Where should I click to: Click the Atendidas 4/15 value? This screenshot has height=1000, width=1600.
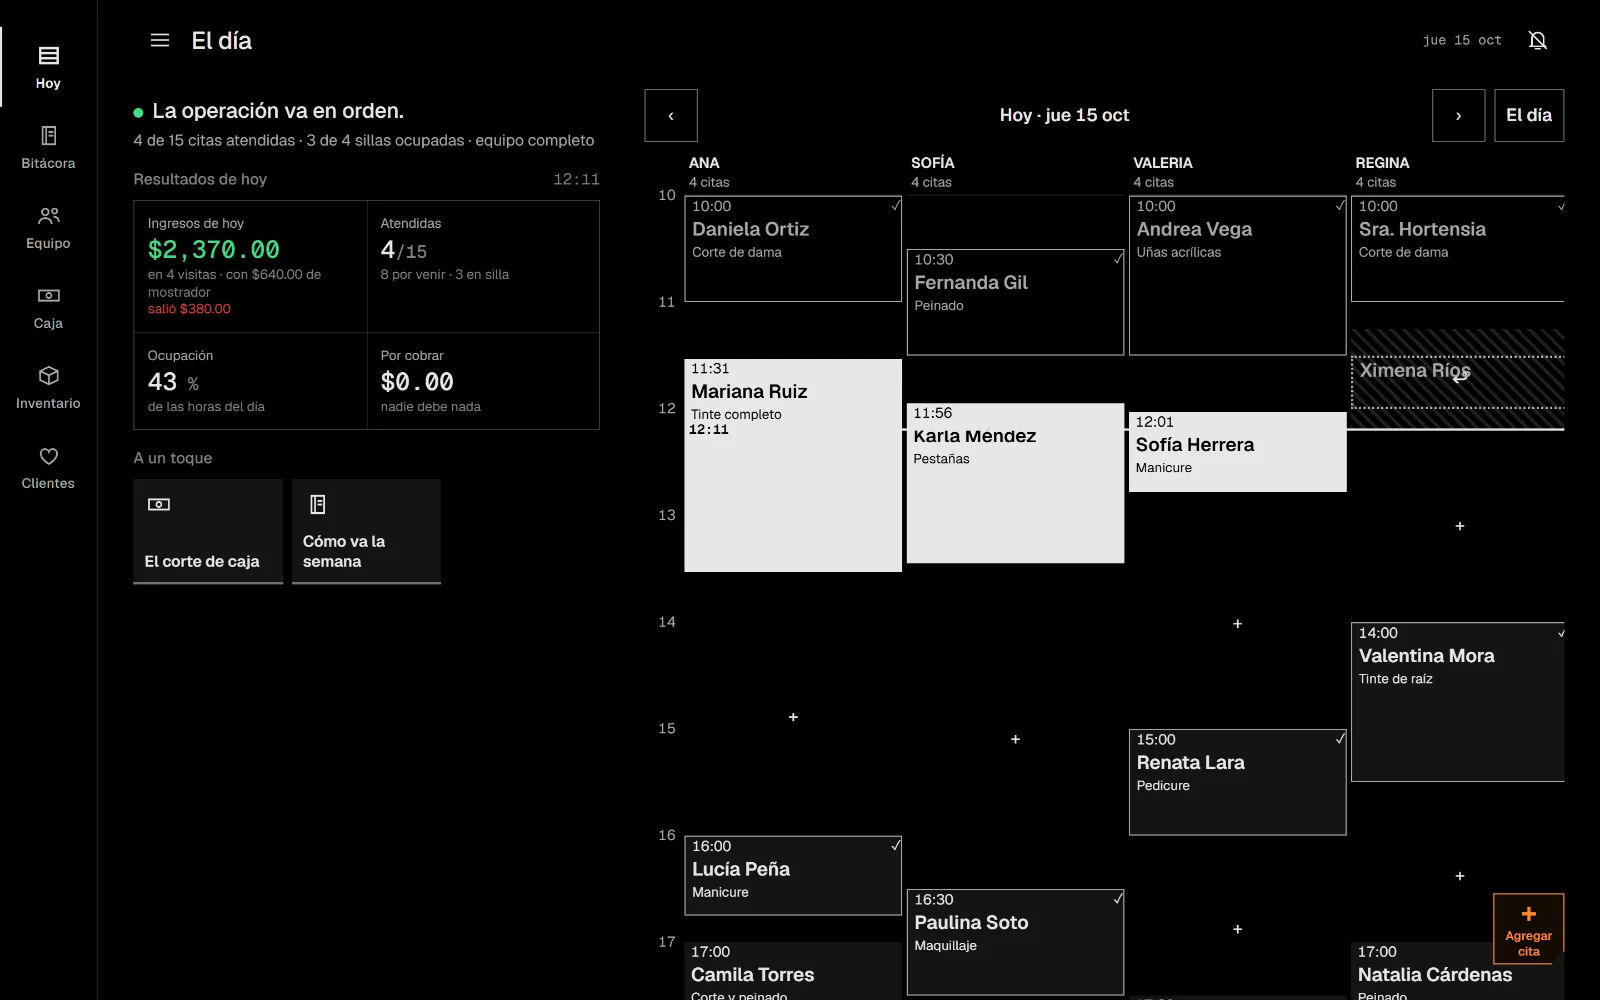(404, 250)
